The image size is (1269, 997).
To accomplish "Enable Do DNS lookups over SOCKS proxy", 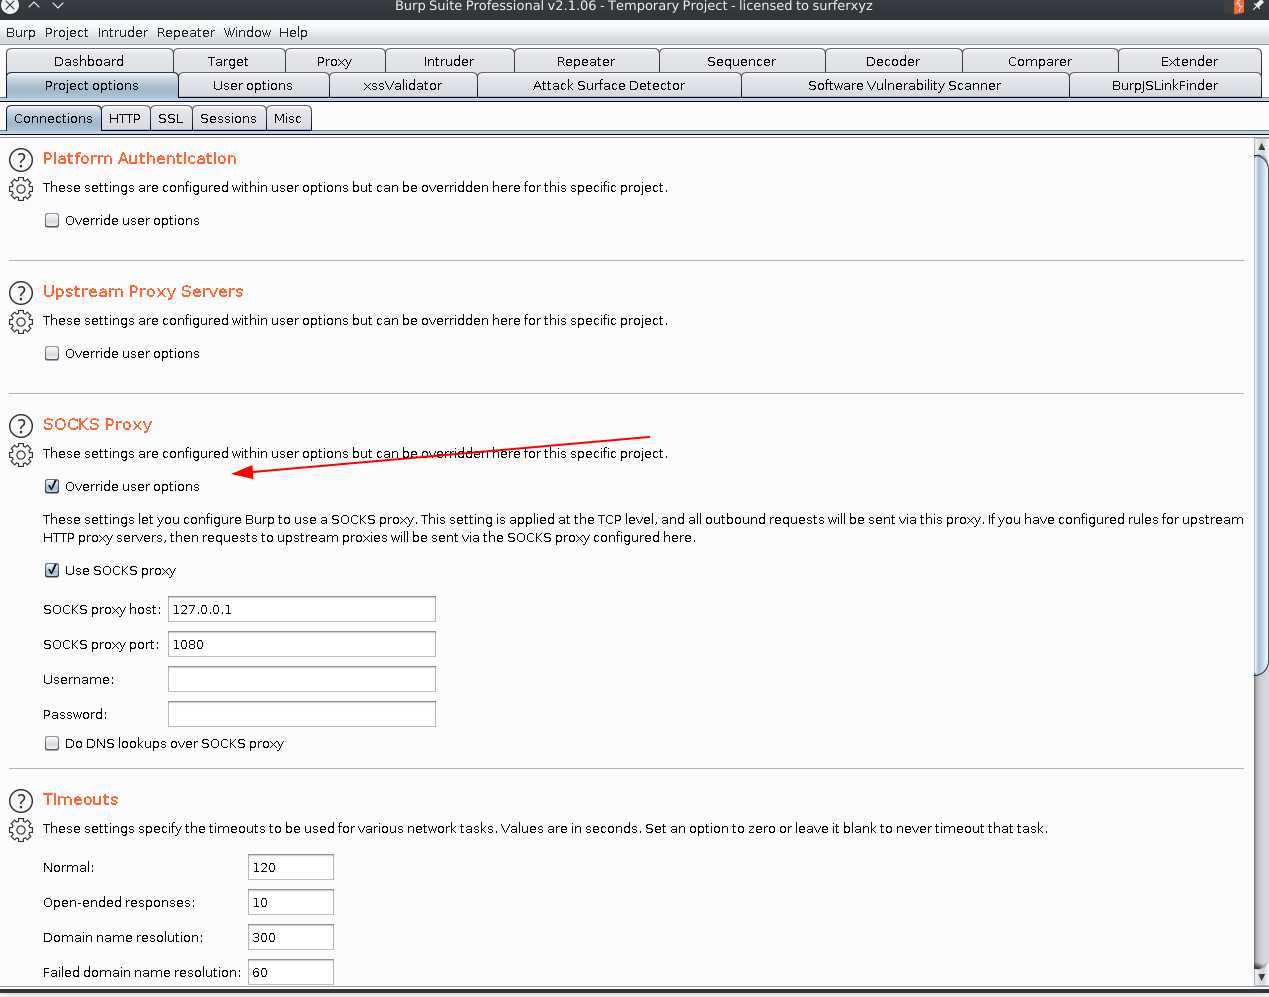I will coord(52,743).
